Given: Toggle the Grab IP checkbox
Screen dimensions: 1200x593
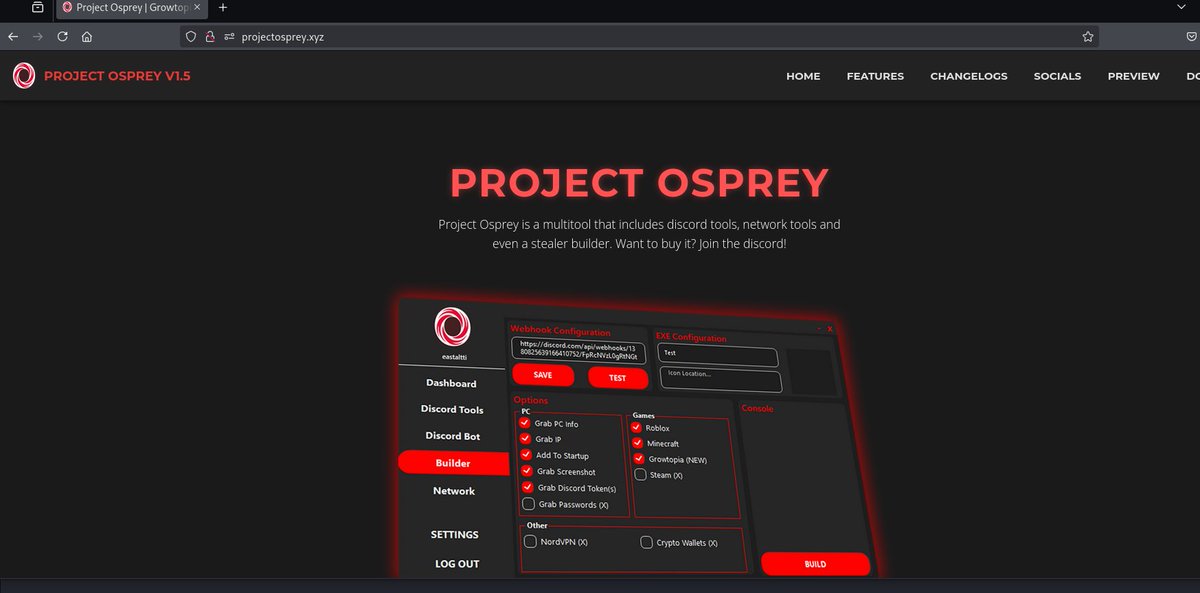Looking at the screenshot, I should [525, 439].
